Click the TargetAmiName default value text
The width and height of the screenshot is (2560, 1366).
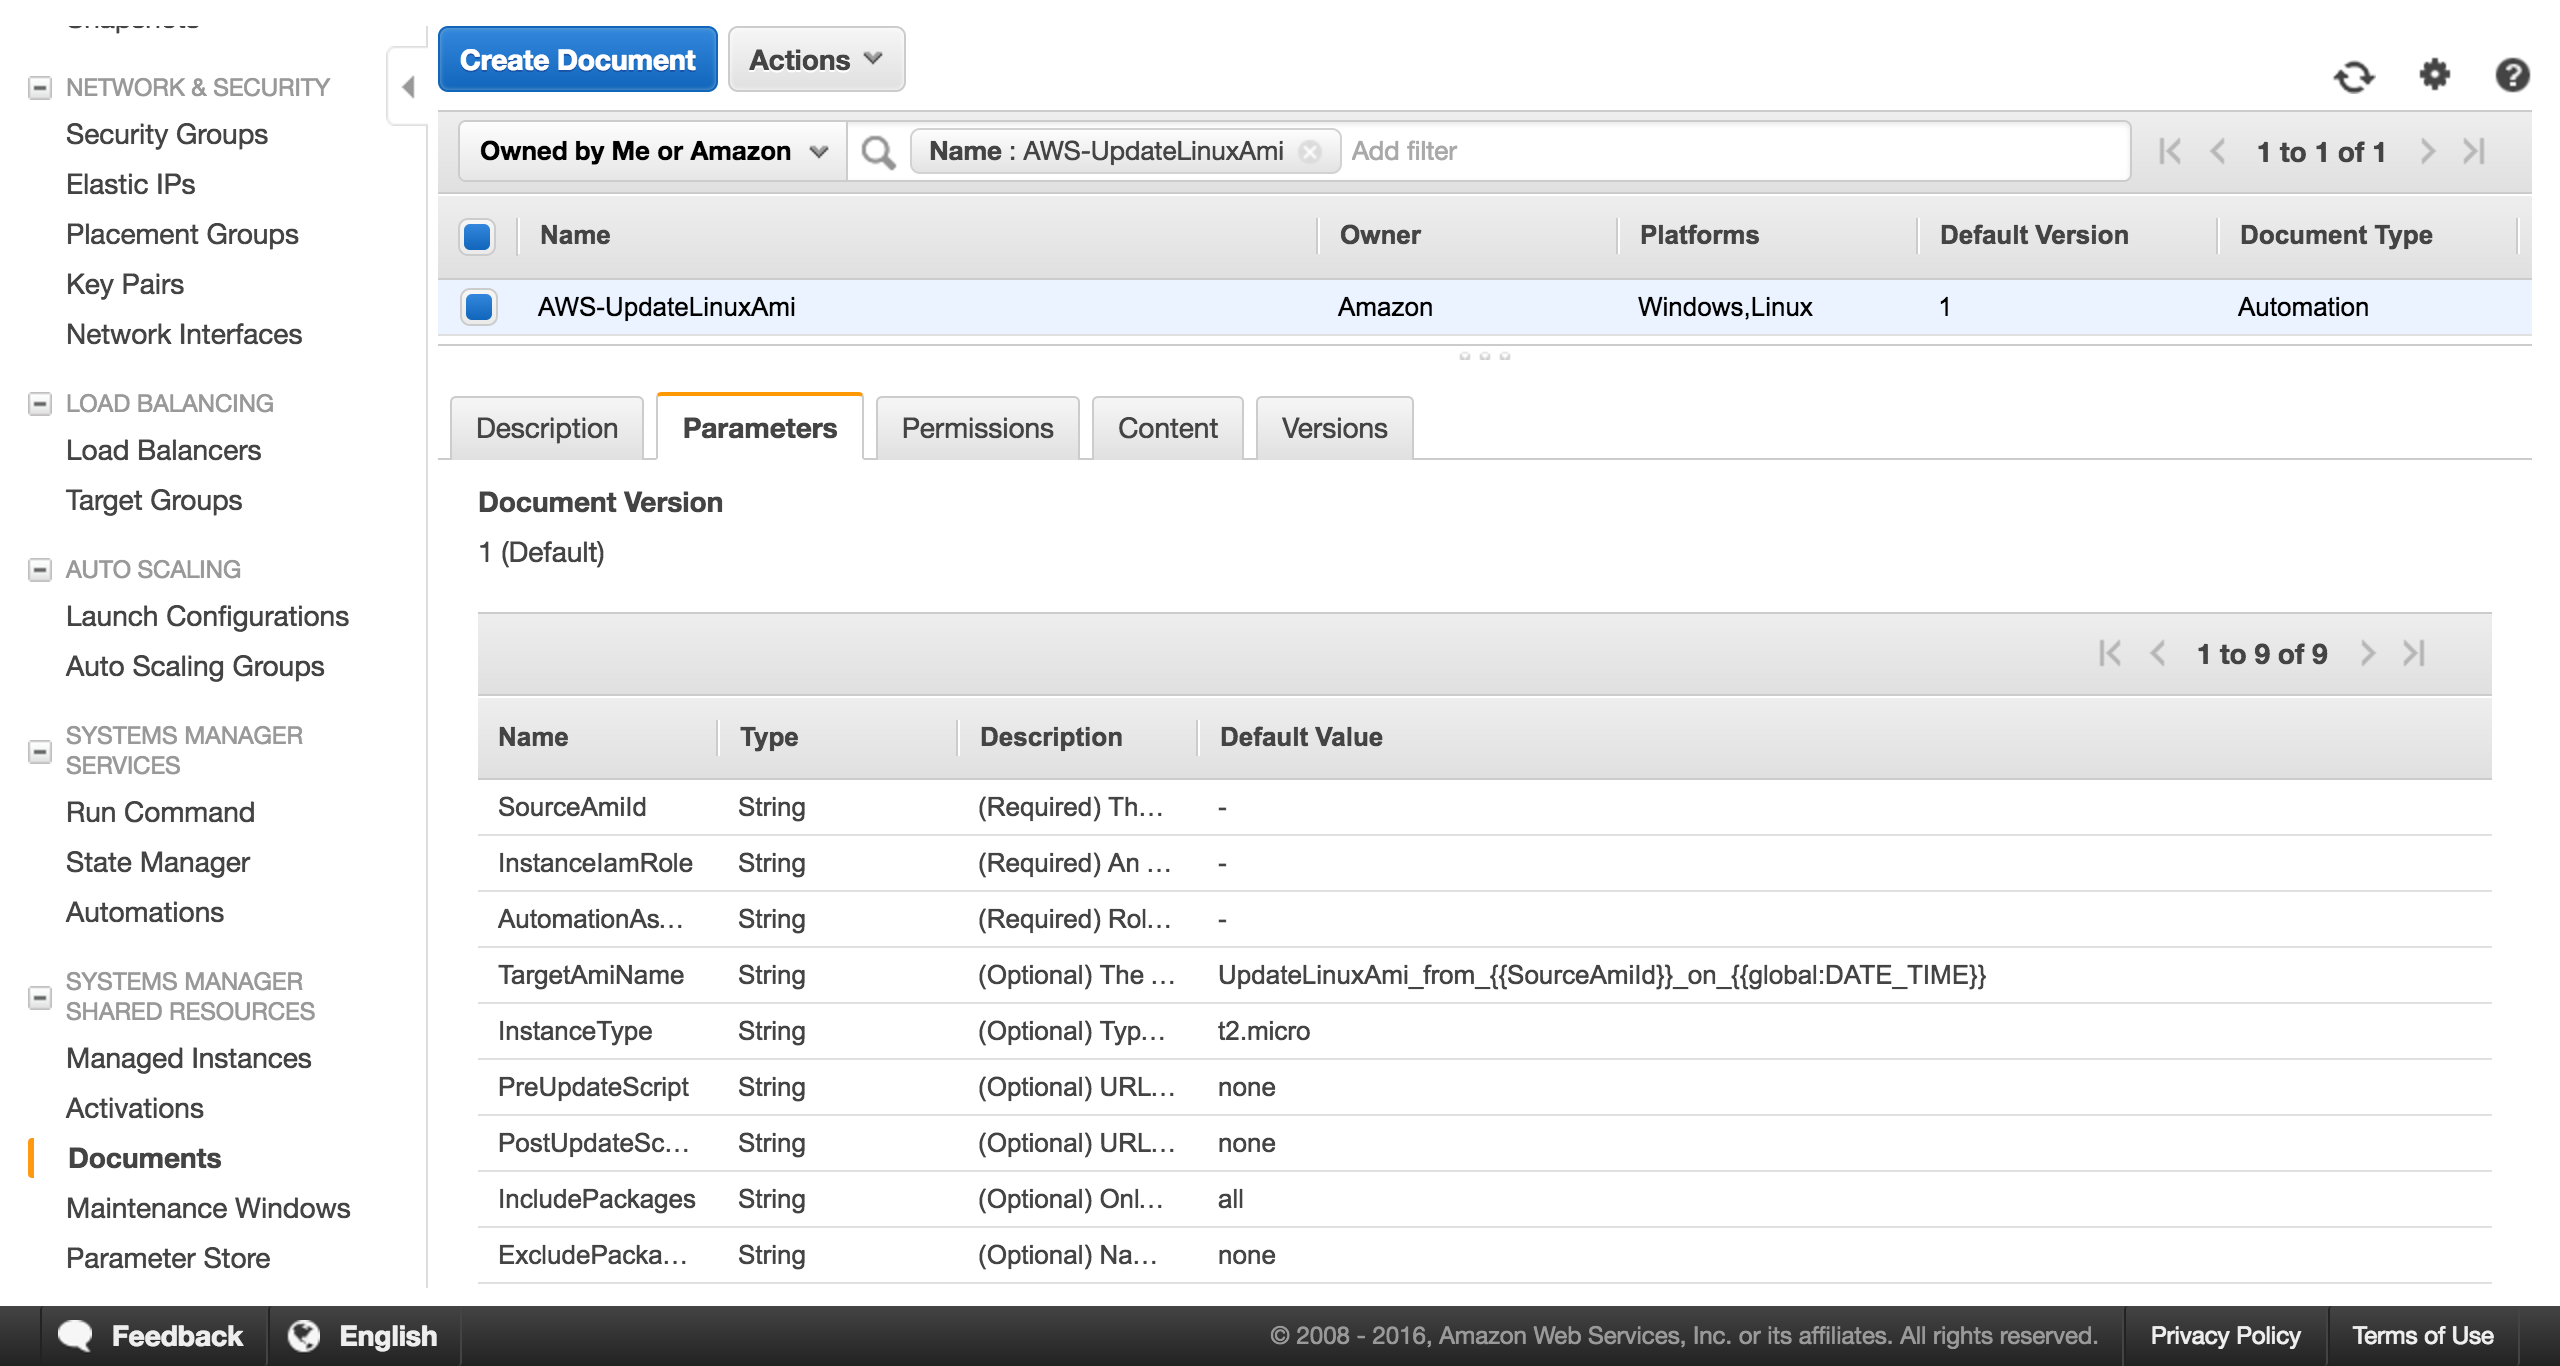pos(1602,975)
